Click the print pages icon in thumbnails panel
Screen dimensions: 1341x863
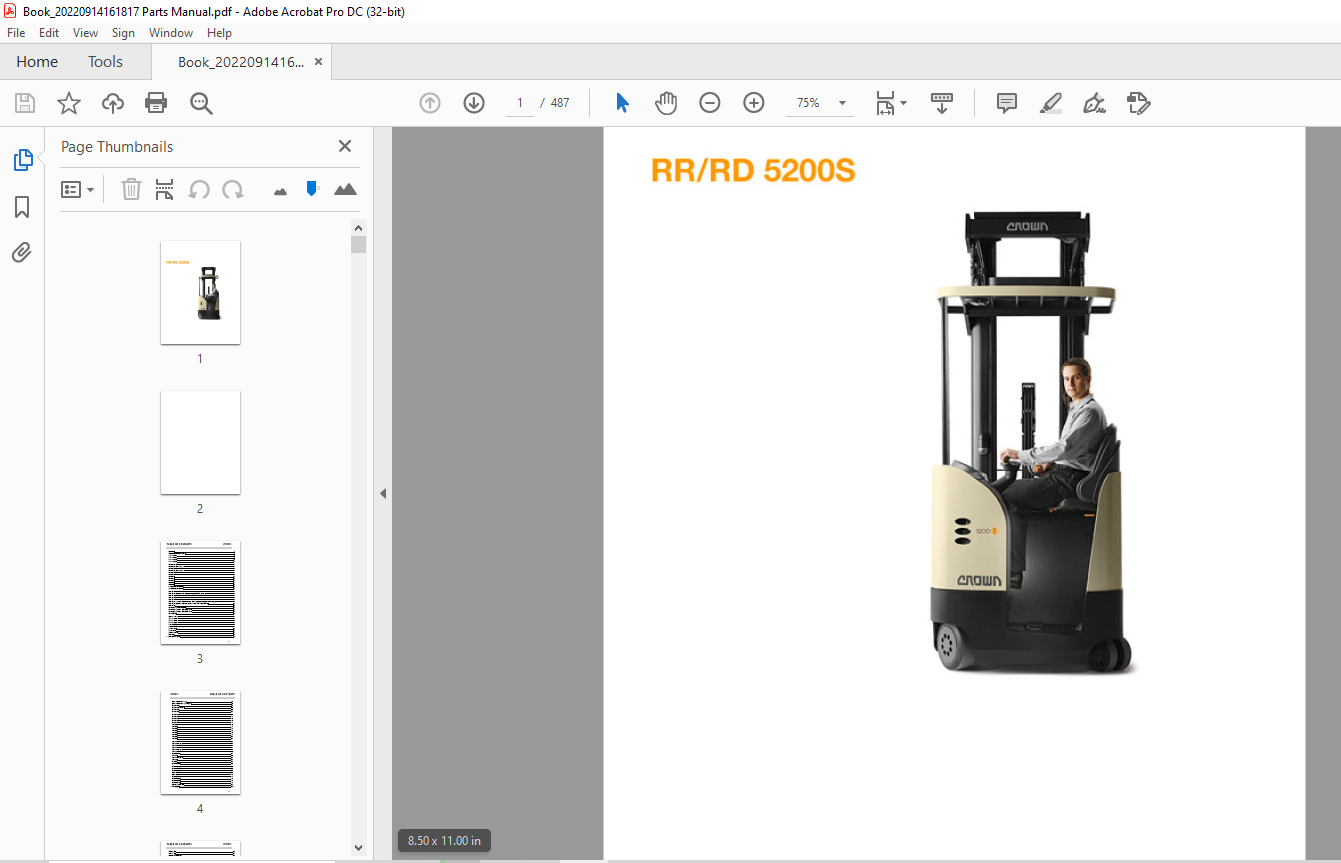pos(165,189)
